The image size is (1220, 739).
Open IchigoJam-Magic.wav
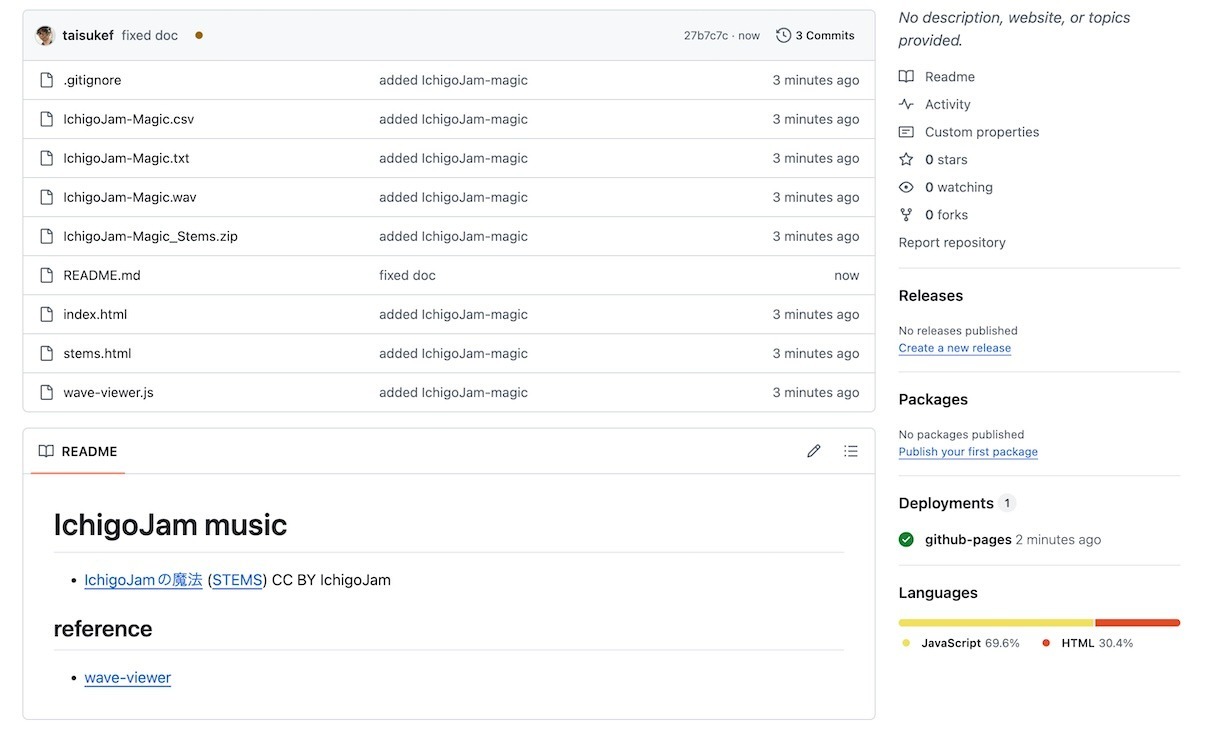coord(130,197)
